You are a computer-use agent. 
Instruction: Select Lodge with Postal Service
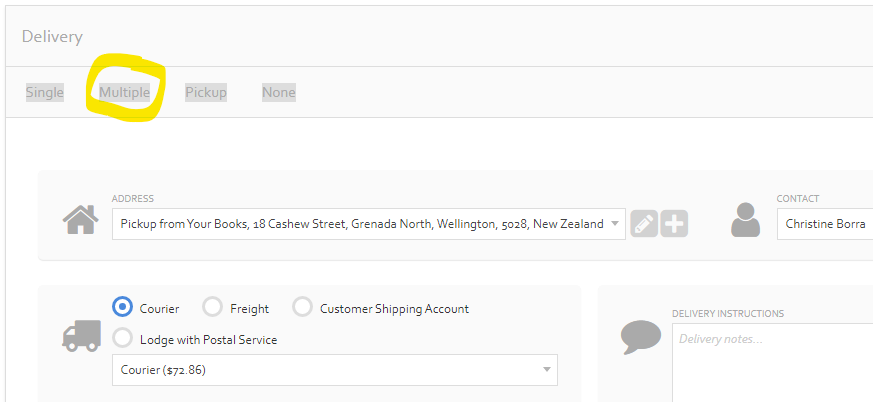tap(122, 337)
